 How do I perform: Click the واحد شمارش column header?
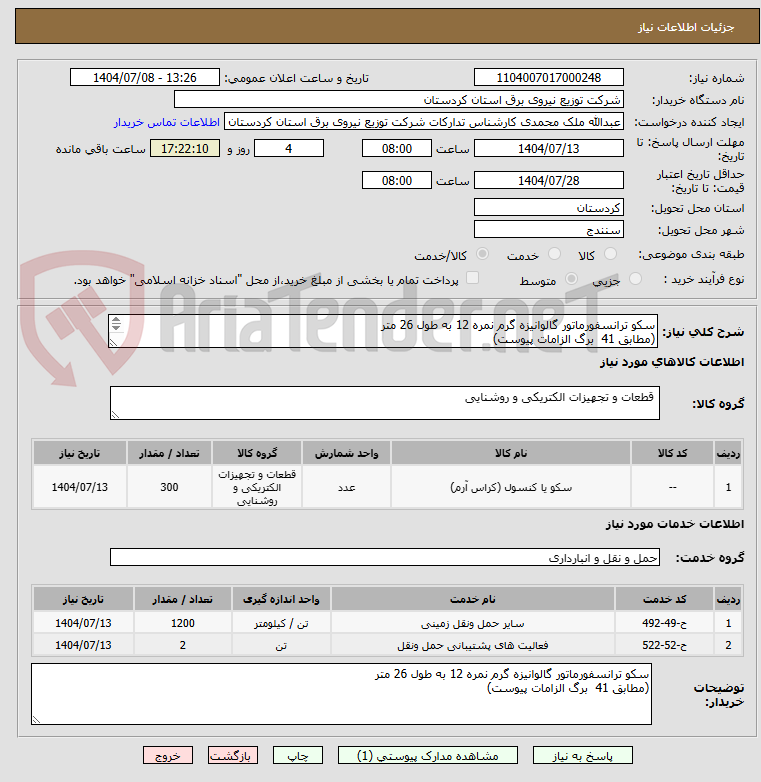coord(346,453)
